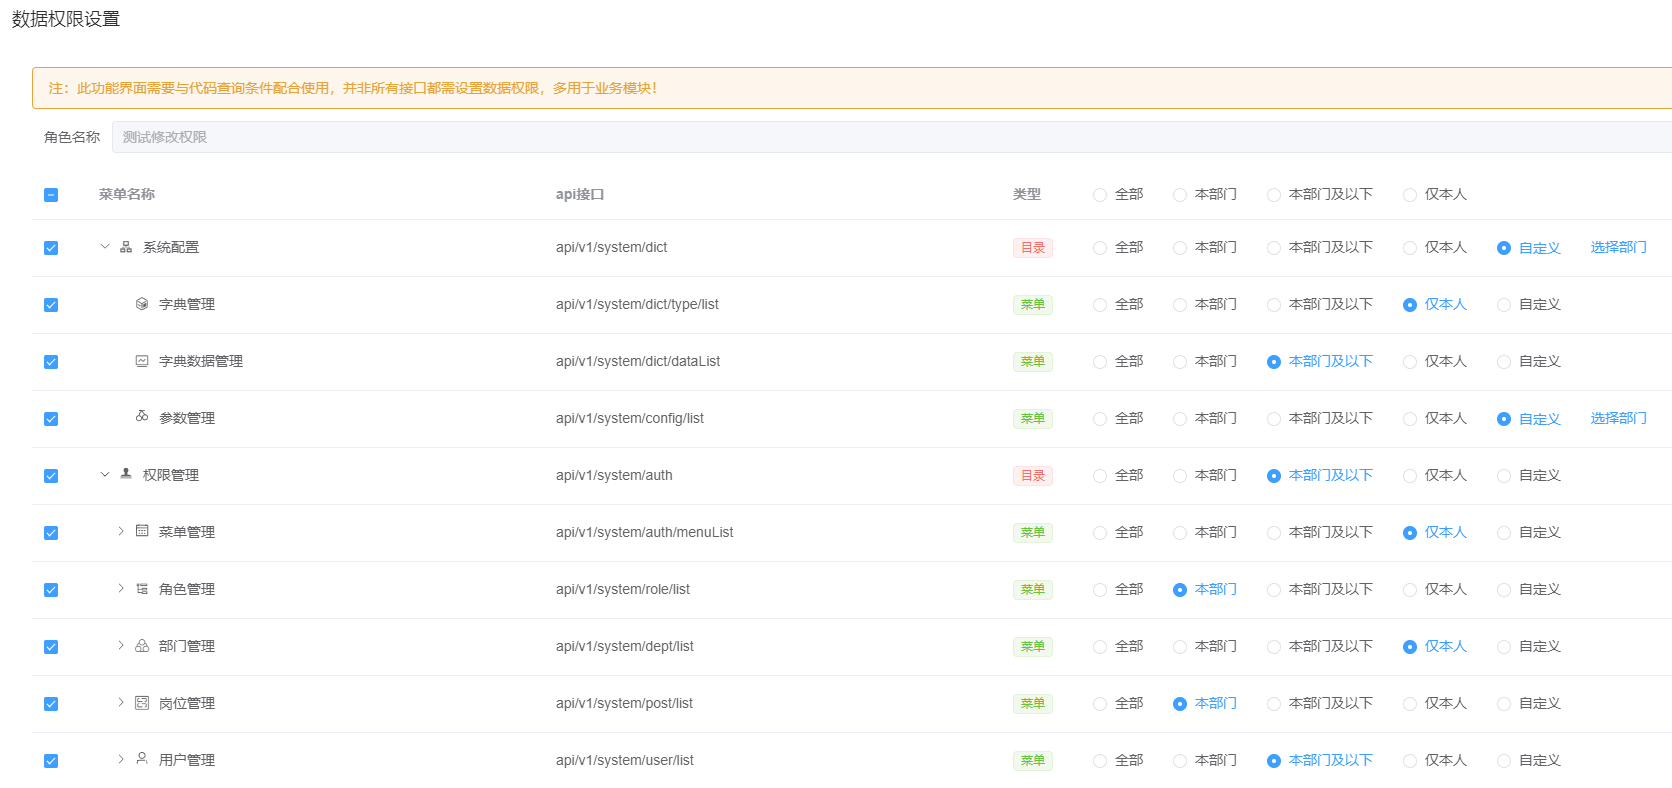Click the 权限管理 user icon
This screenshot has height=788, width=1672.
coord(126,474)
